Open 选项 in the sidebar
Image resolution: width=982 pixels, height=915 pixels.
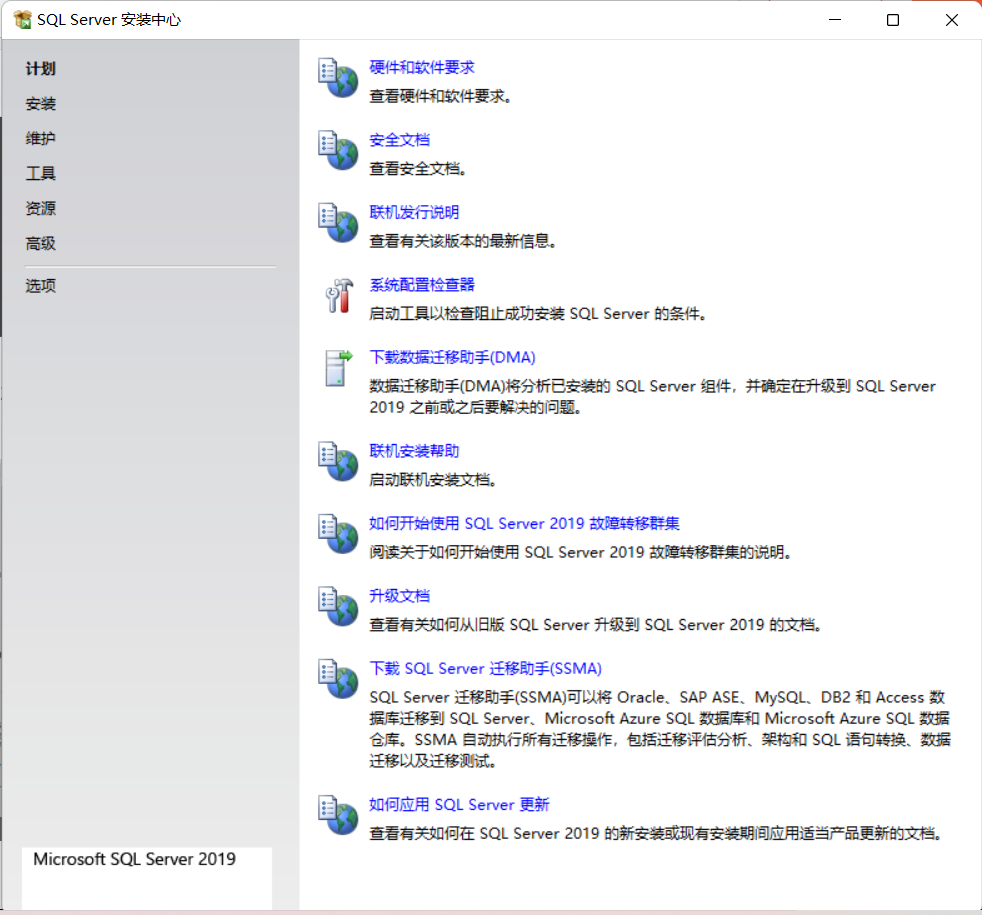(41, 286)
